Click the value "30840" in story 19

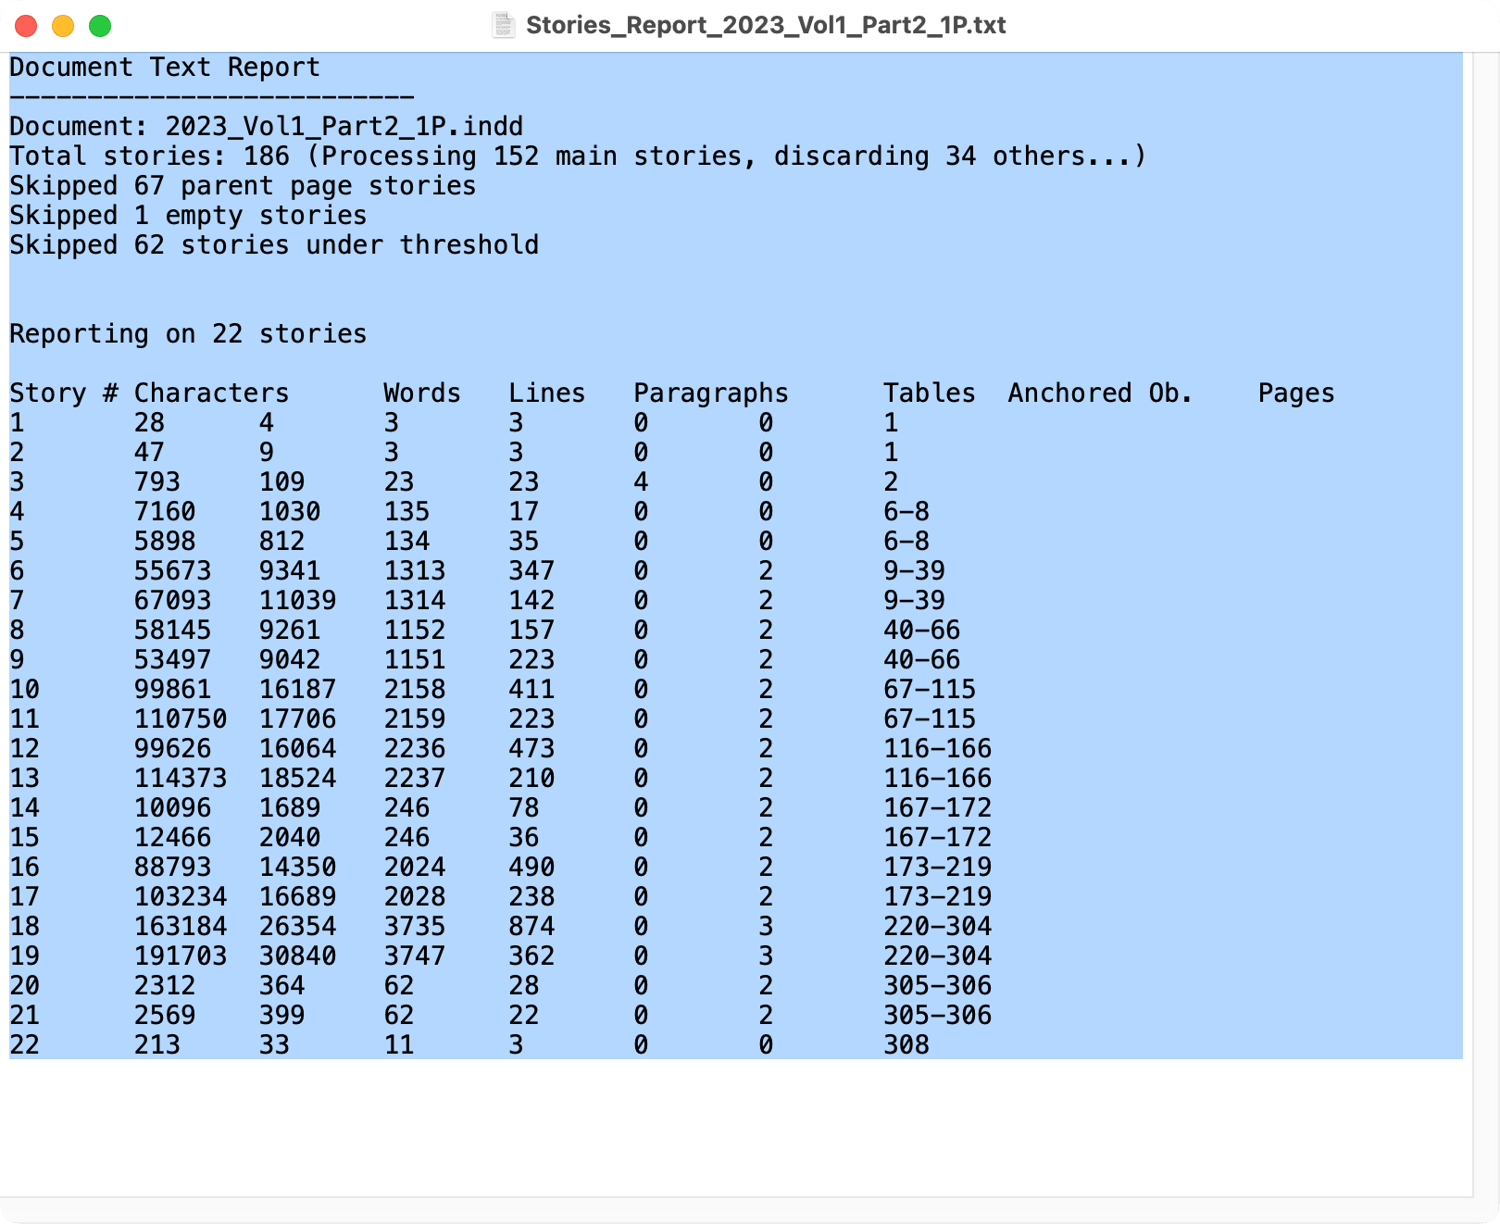tap(298, 956)
